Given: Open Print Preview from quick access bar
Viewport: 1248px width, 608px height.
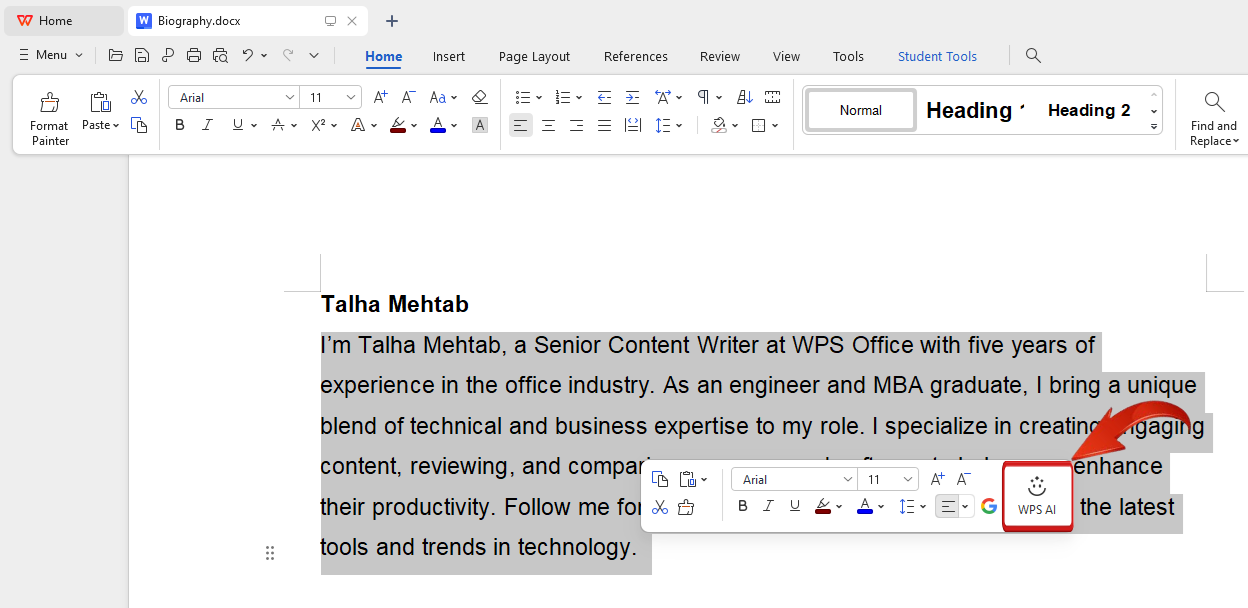Looking at the screenshot, I should pyautogui.click(x=220, y=55).
